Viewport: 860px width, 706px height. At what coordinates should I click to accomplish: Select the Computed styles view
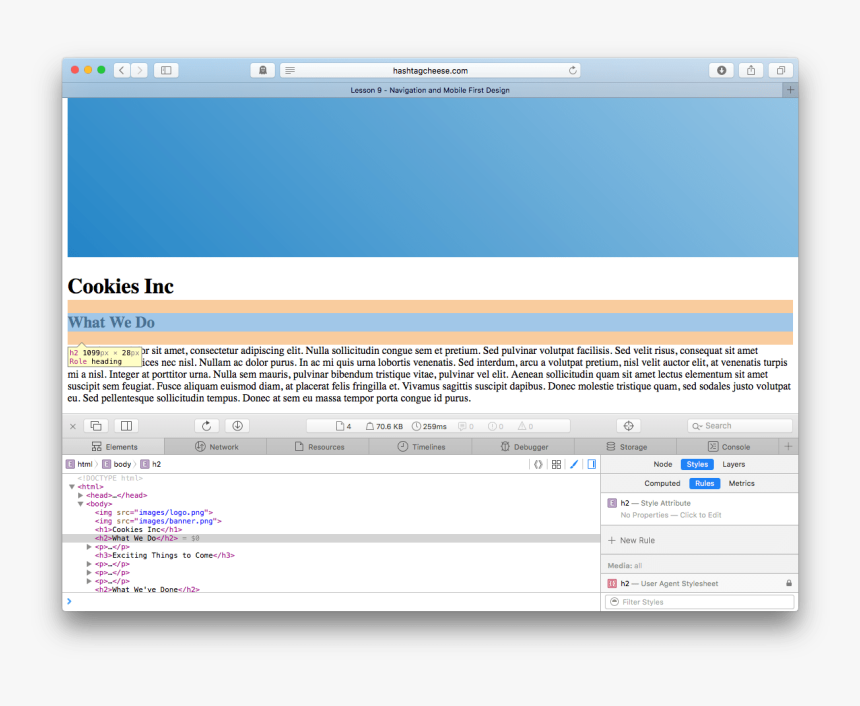coord(662,483)
